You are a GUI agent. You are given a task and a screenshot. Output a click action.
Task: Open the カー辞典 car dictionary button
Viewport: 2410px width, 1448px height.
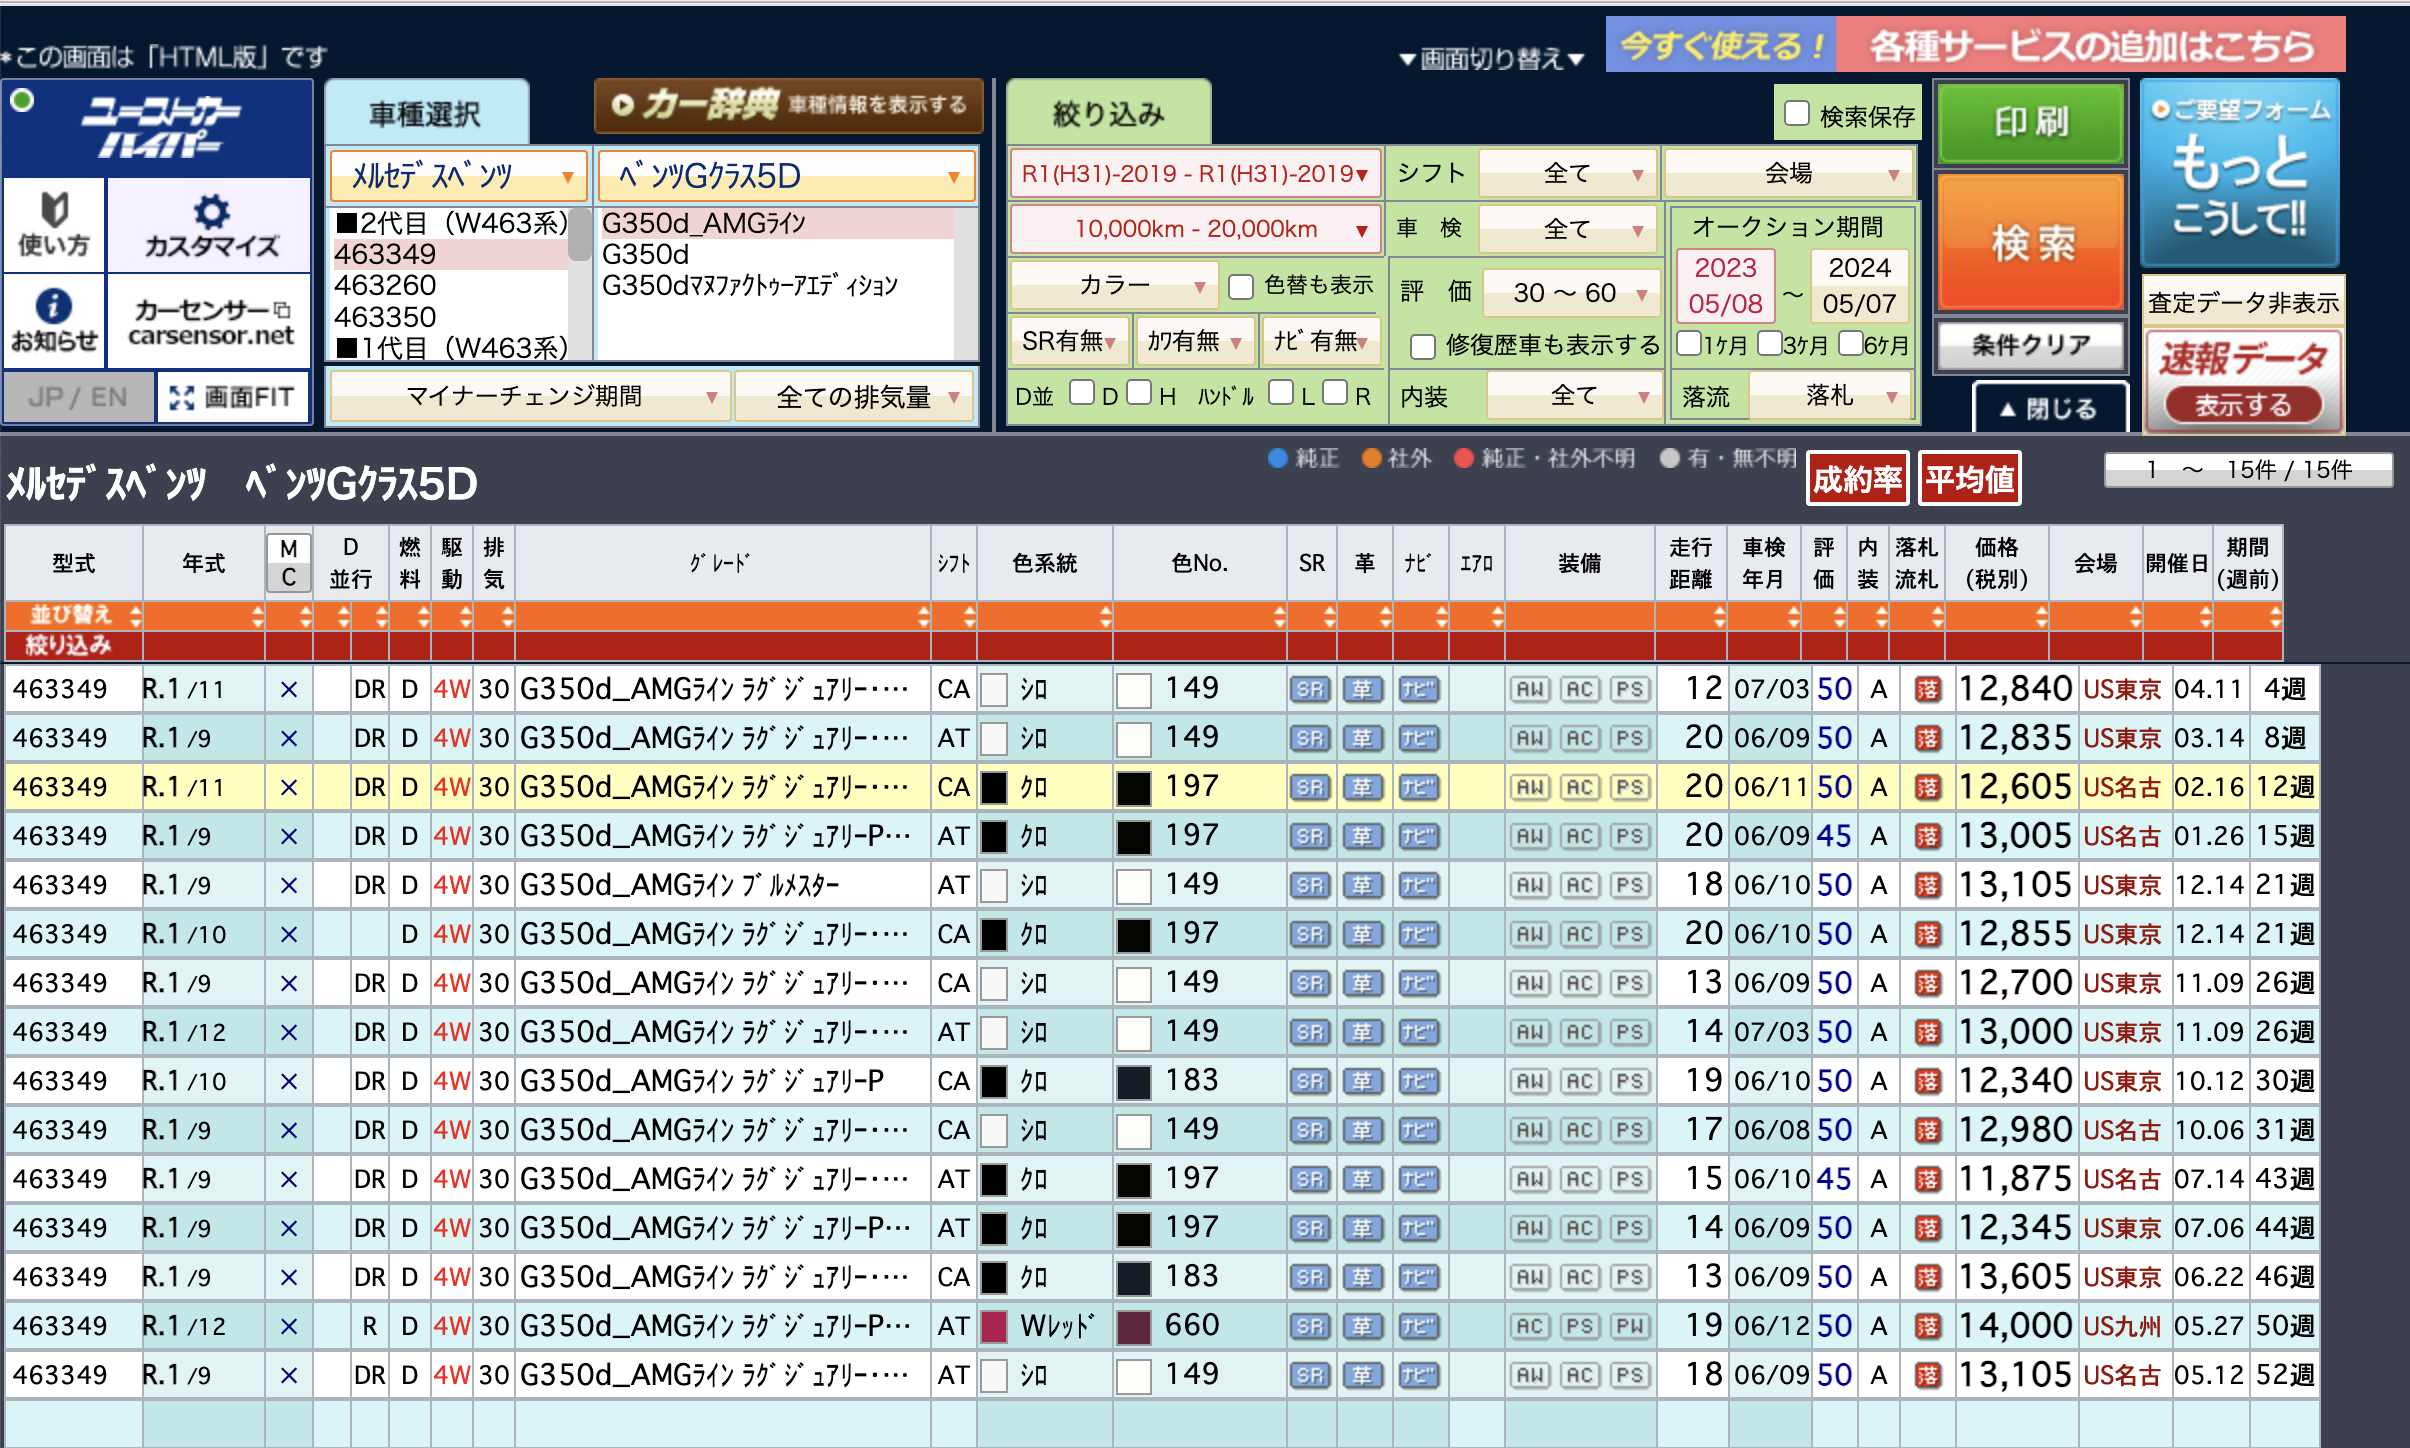click(x=788, y=105)
